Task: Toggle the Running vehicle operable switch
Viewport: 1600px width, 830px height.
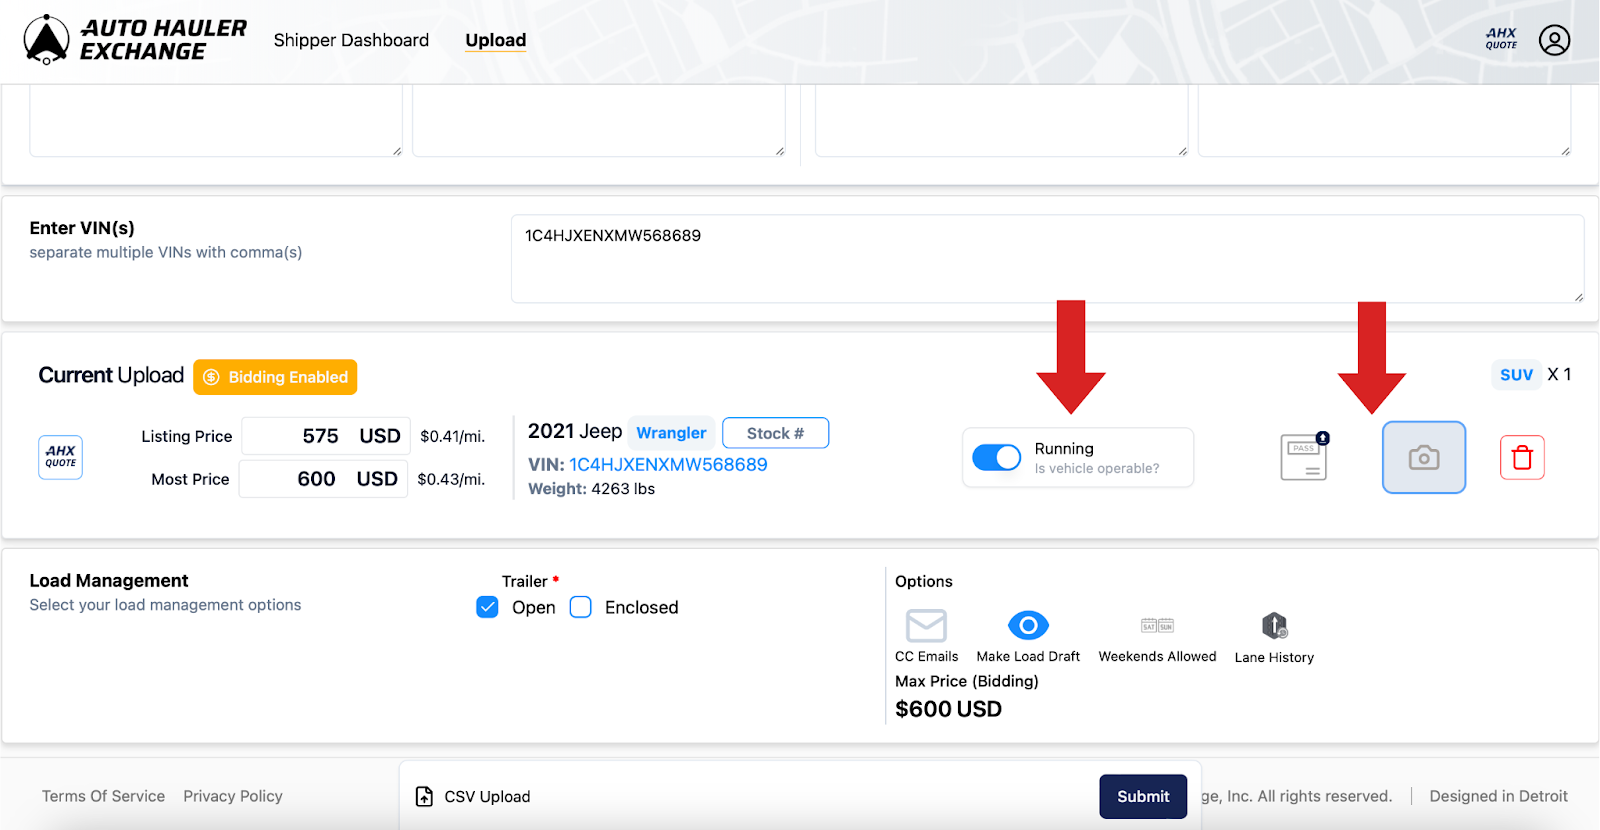Action: [x=997, y=457]
